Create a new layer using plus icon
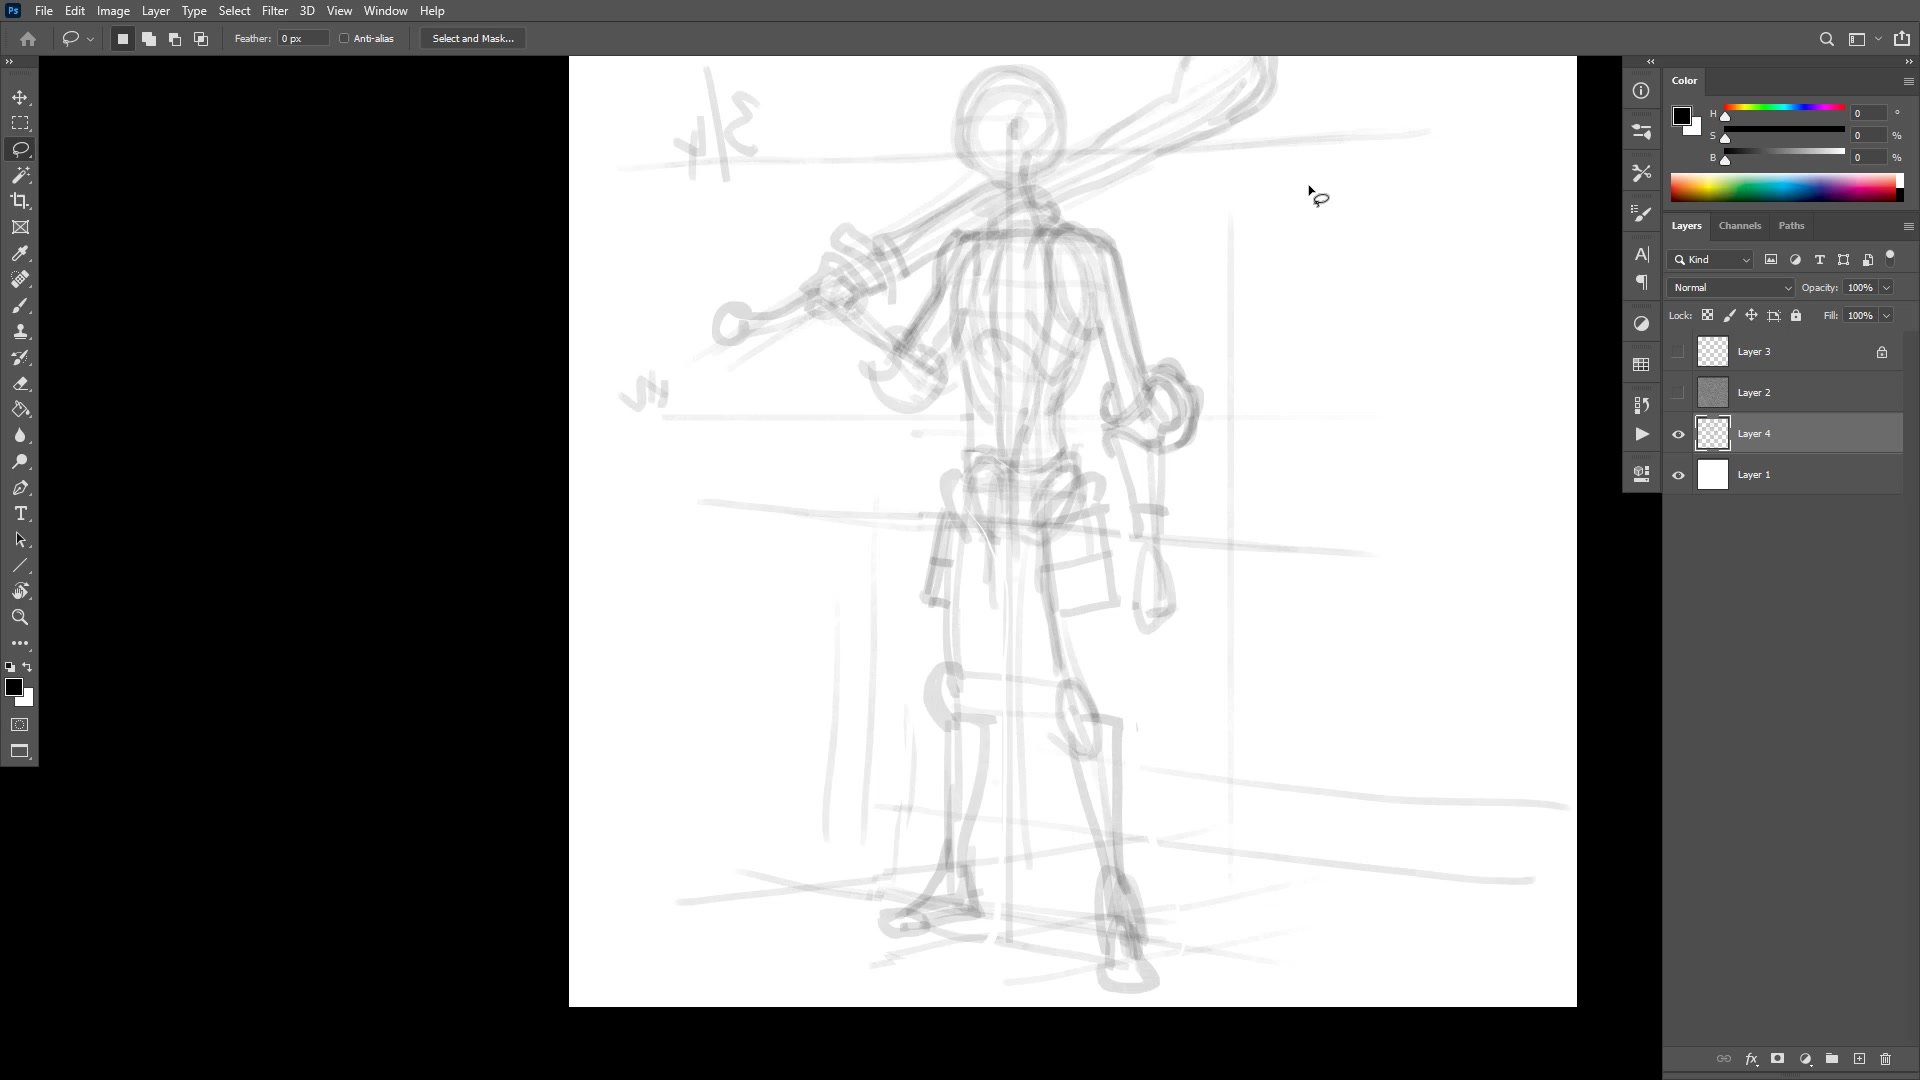This screenshot has height=1080, width=1920. 1859,1059
